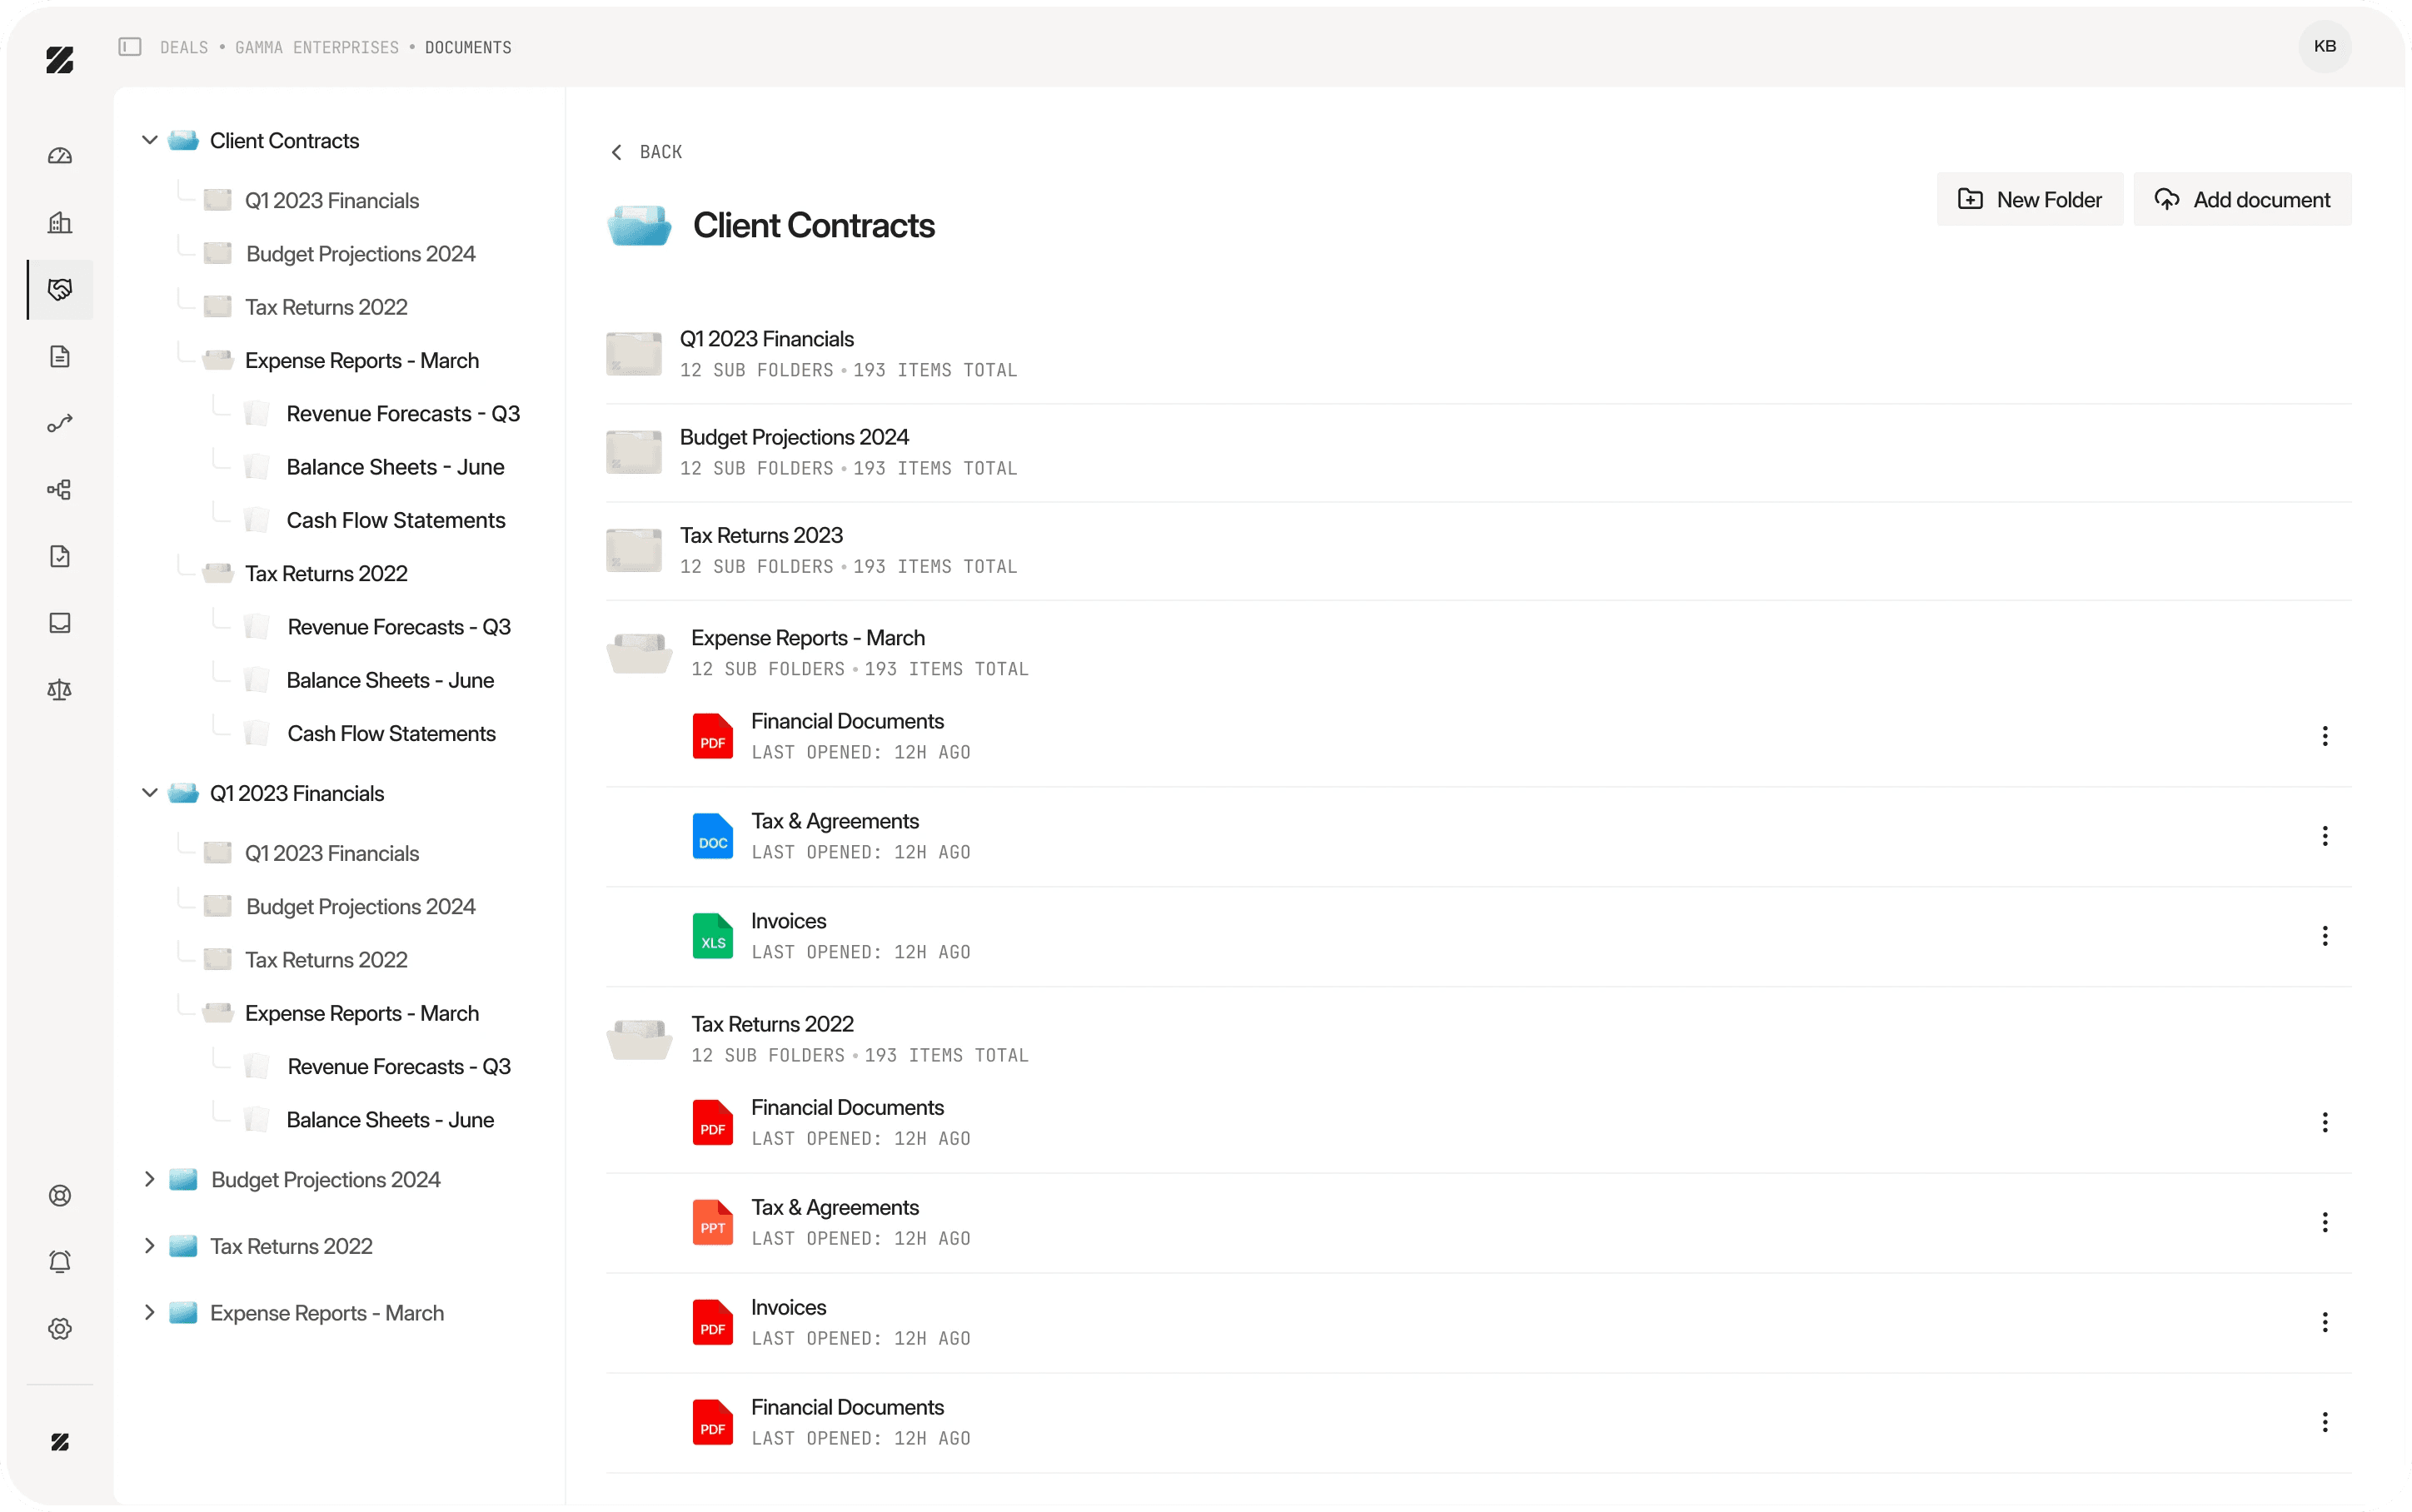This screenshot has height=1512, width=2412.
Task: Open more options for XLS Invoices row
Action: [2324, 936]
